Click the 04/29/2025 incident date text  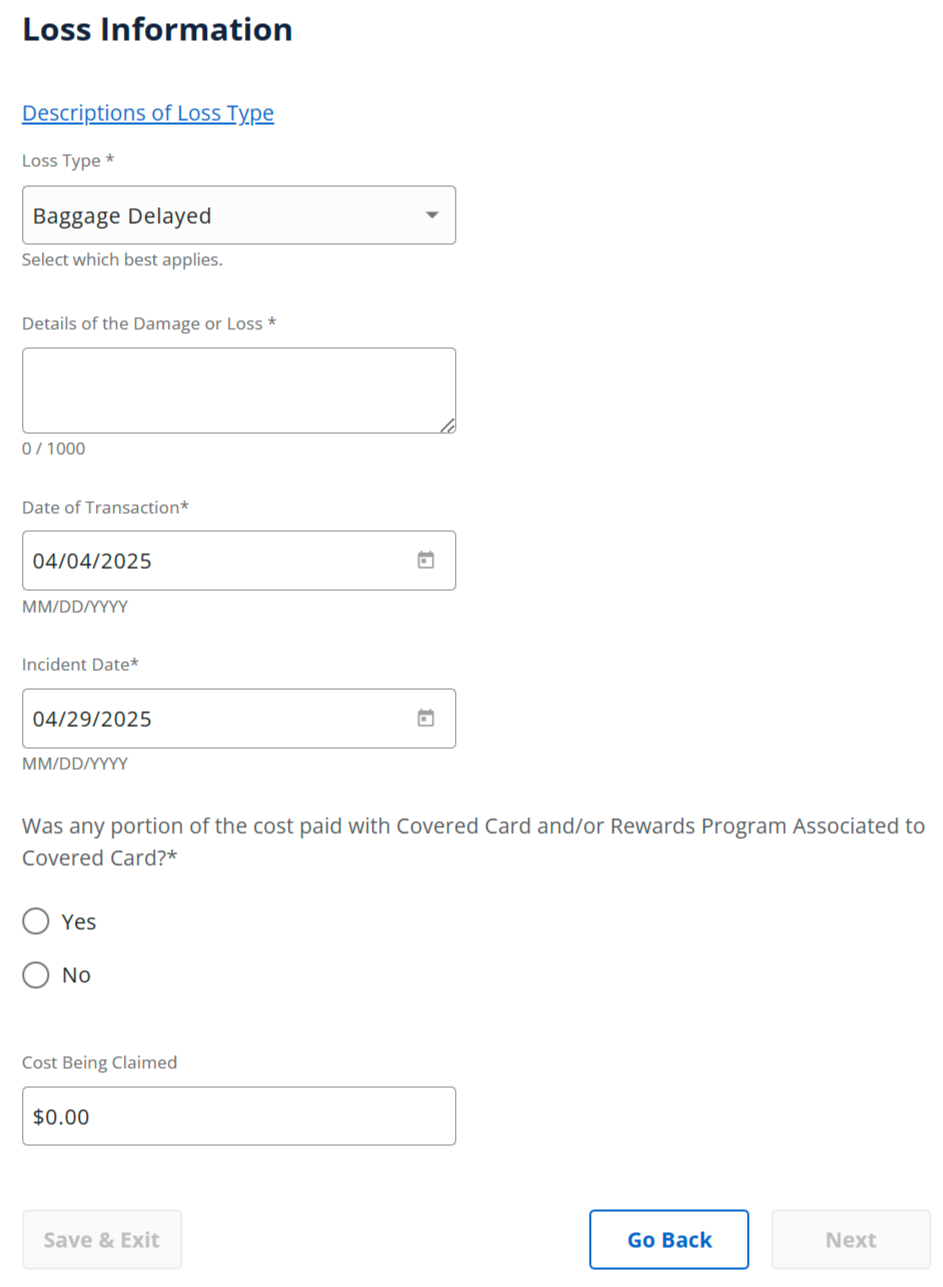[x=92, y=719]
